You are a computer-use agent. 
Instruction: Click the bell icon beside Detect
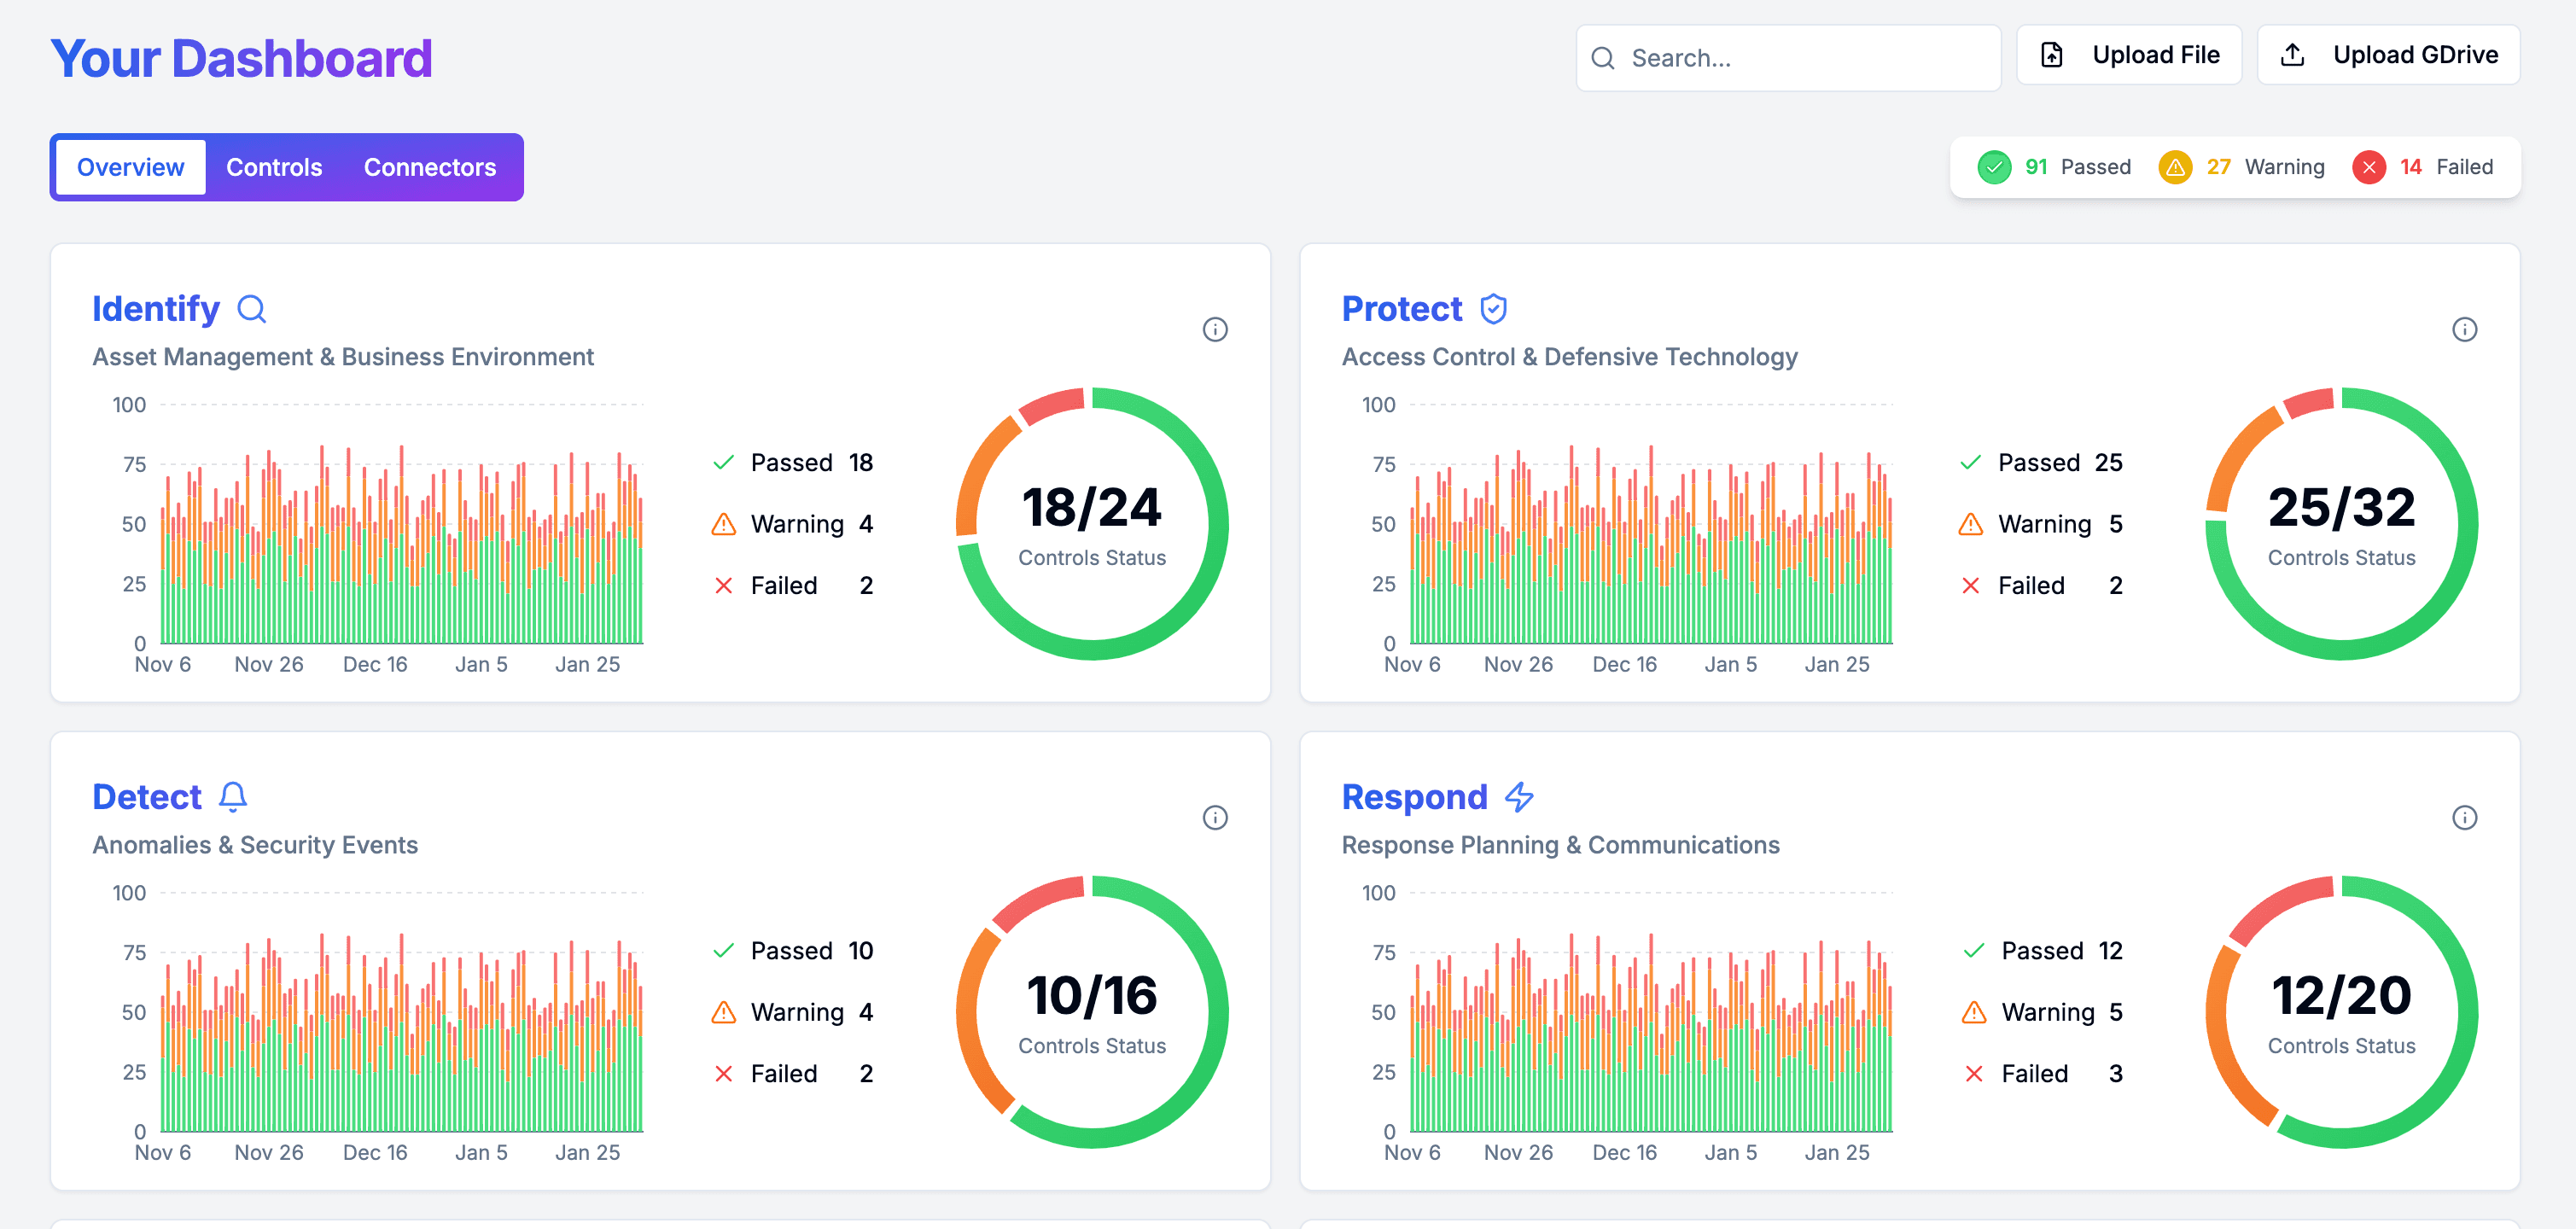pyautogui.click(x=233, y=797)
